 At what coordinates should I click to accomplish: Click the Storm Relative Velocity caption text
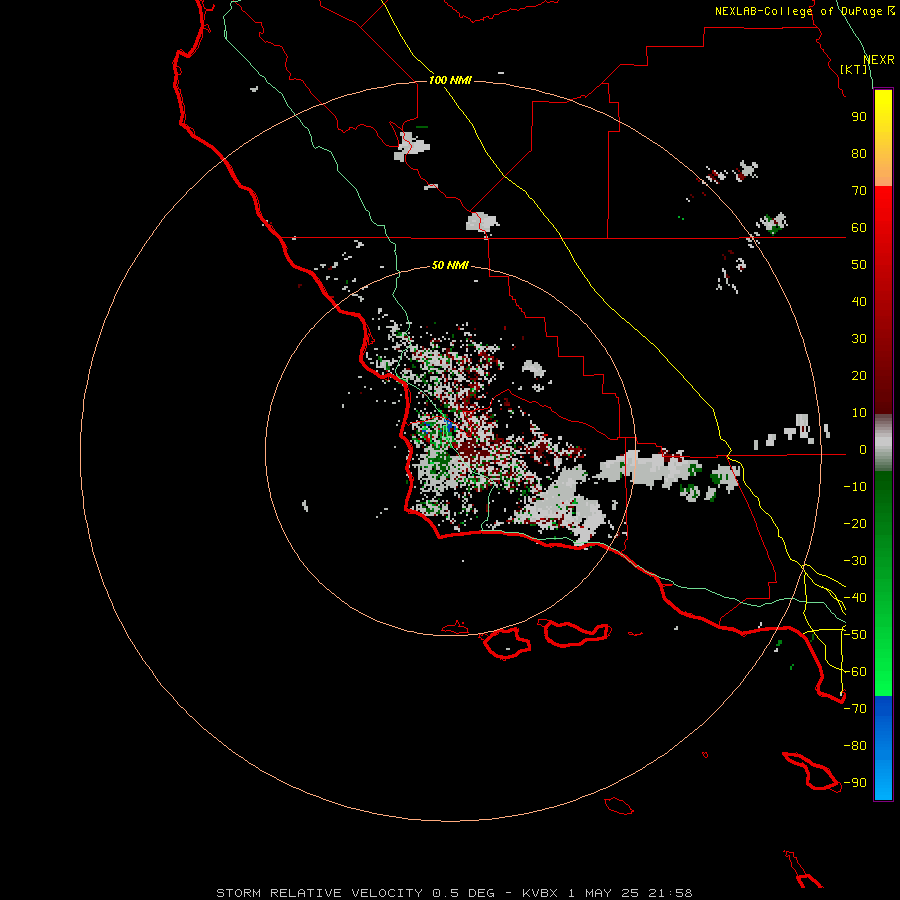pos(454,893)
